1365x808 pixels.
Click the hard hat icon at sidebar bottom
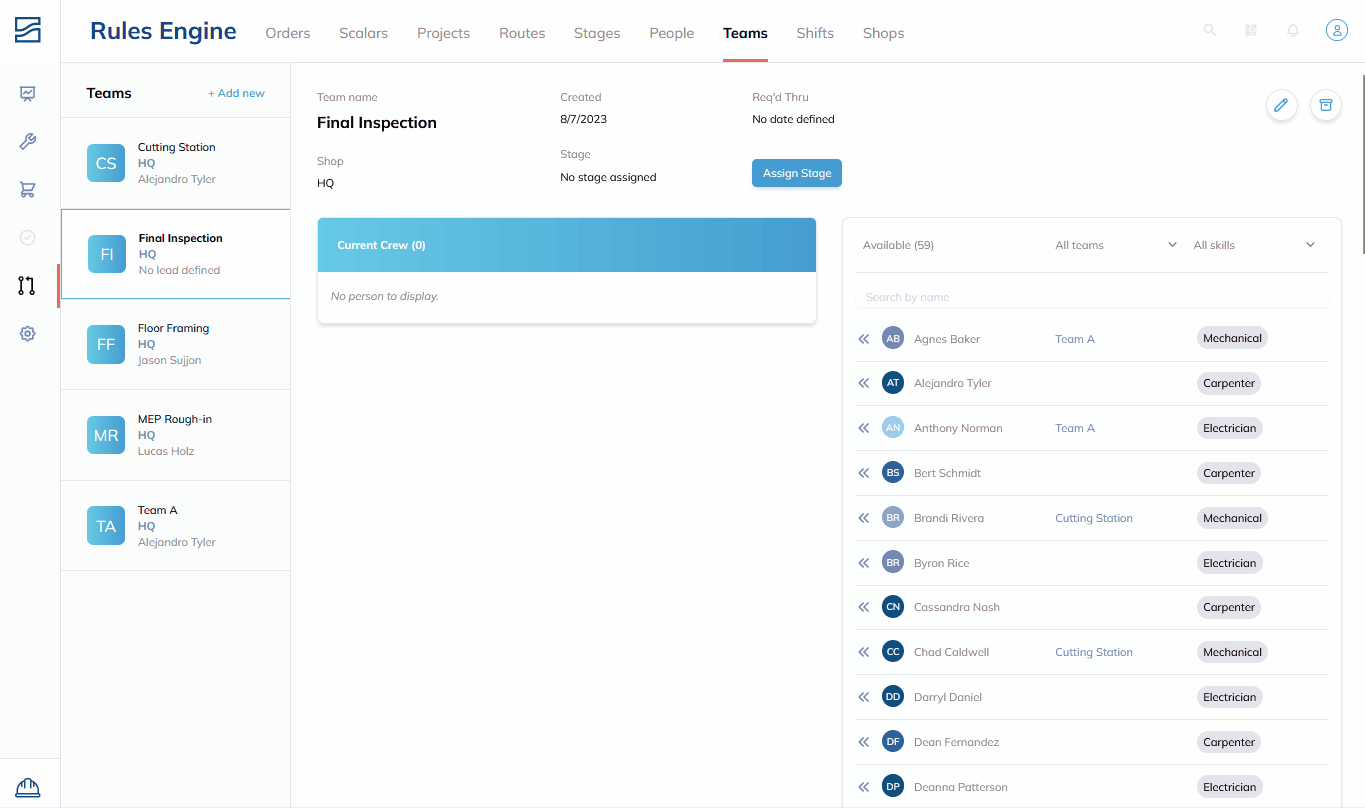28,788
